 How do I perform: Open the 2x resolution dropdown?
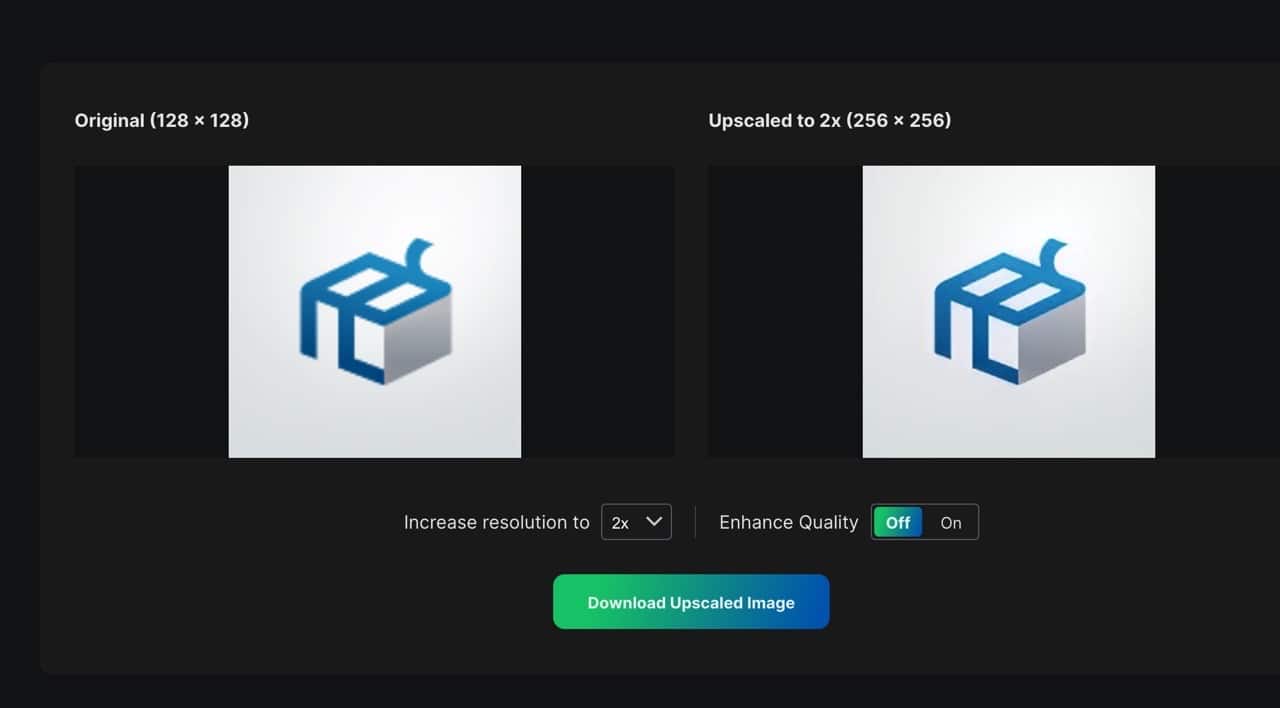click(x=635, y=522)
